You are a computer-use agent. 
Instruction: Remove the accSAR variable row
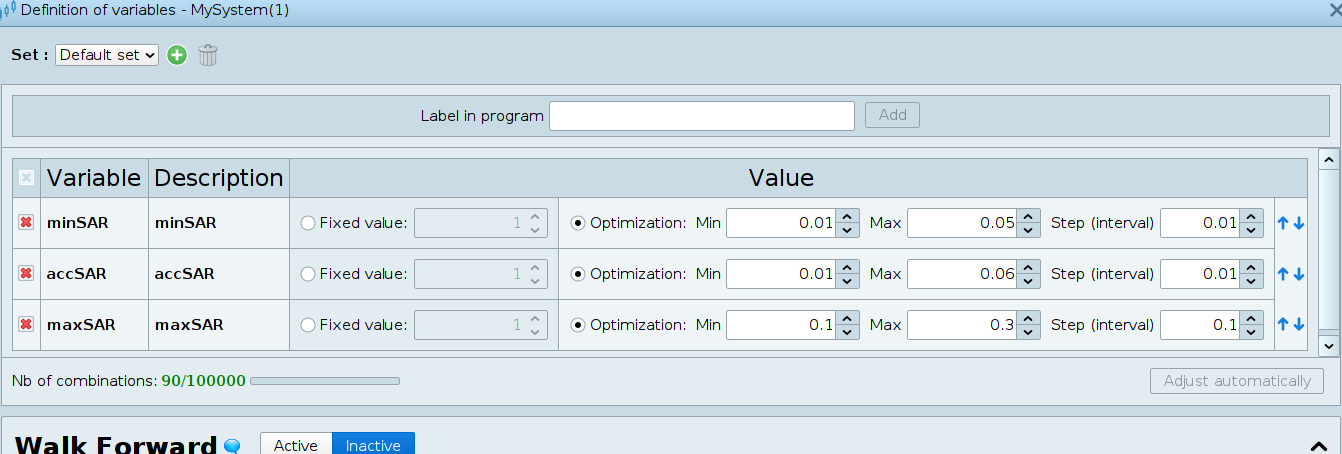coord(26,274)
